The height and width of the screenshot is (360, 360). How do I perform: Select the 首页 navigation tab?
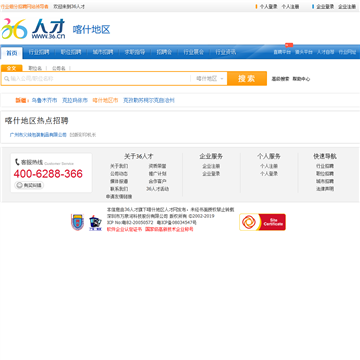[12, 53]
